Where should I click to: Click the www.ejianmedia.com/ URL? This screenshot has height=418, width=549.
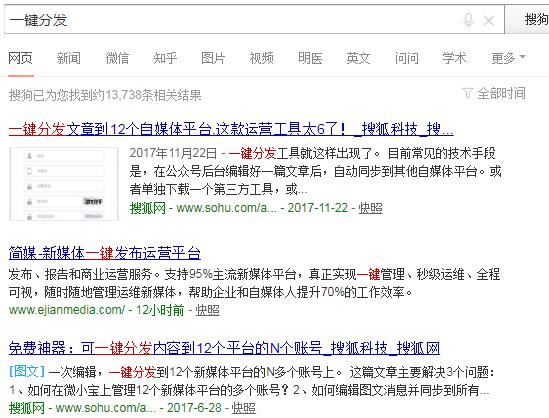pos(67,310)
